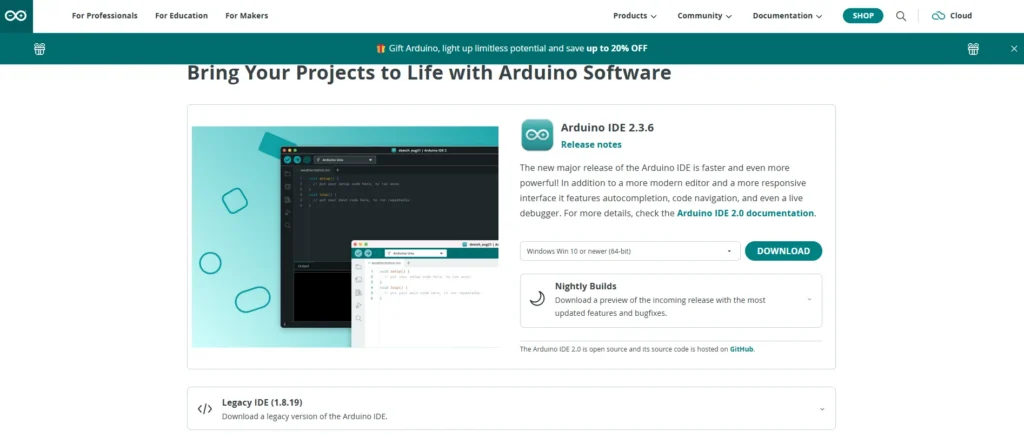Viewport: 1024px width, 437px height.
Task: Open the Community dropdown menu
Action: click(x=705, y=16)
